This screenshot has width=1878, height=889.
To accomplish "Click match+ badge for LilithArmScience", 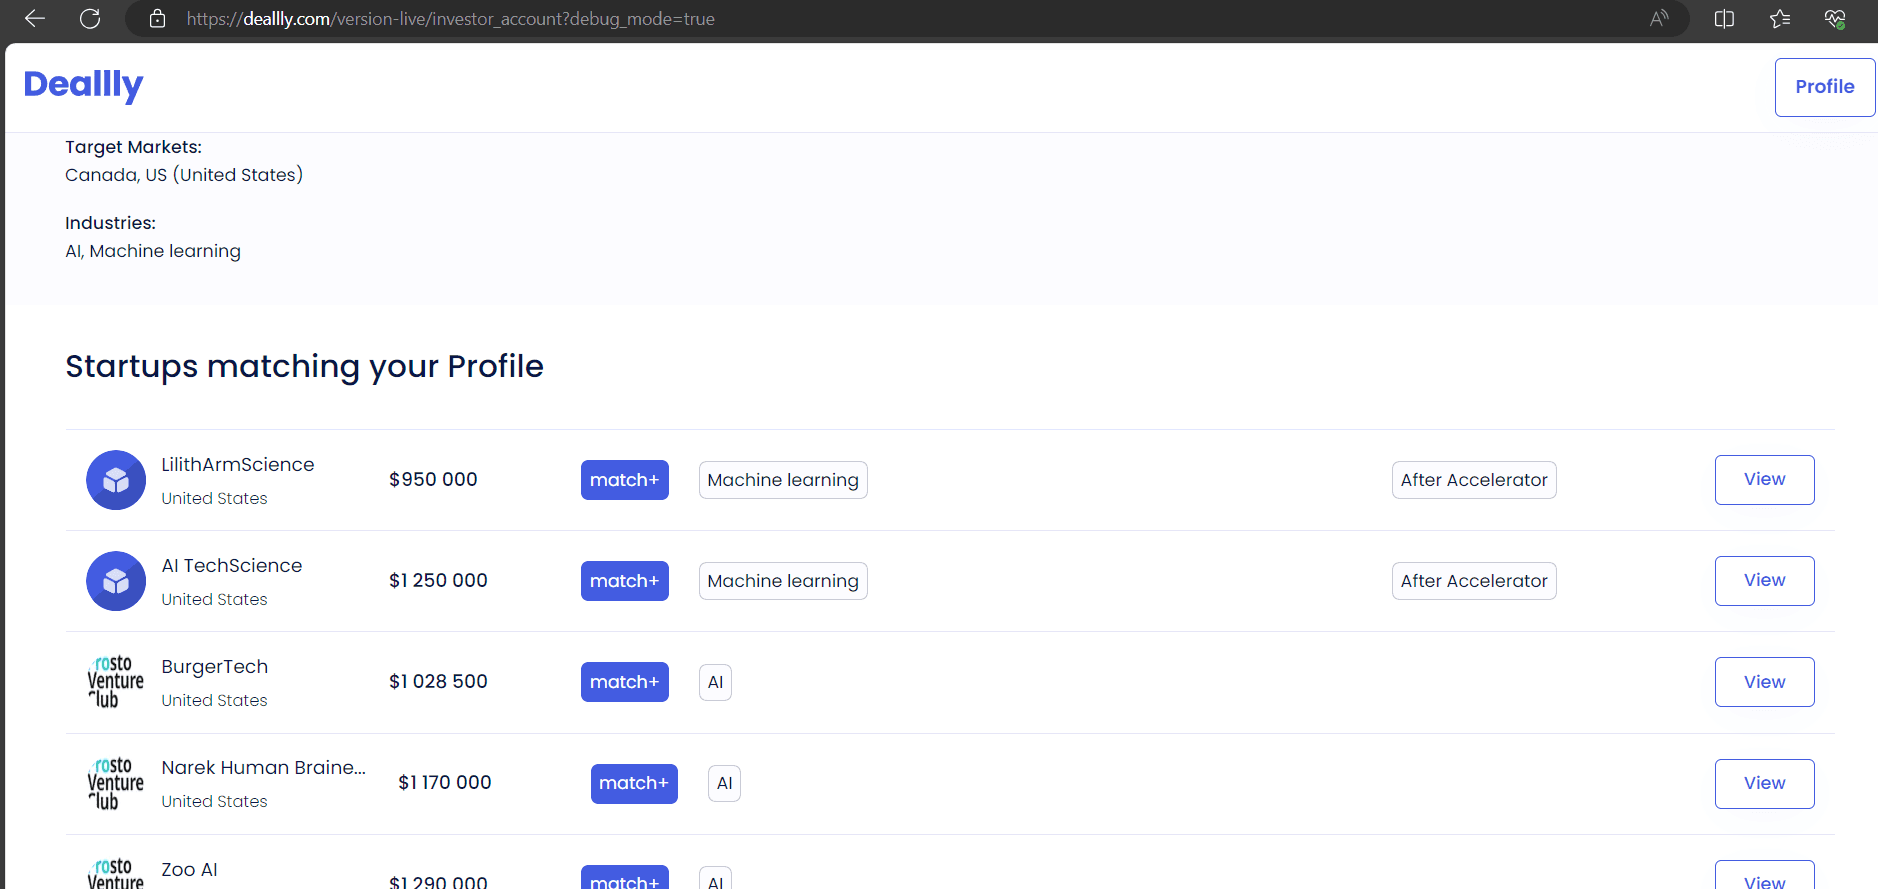I will coord(625,480).
